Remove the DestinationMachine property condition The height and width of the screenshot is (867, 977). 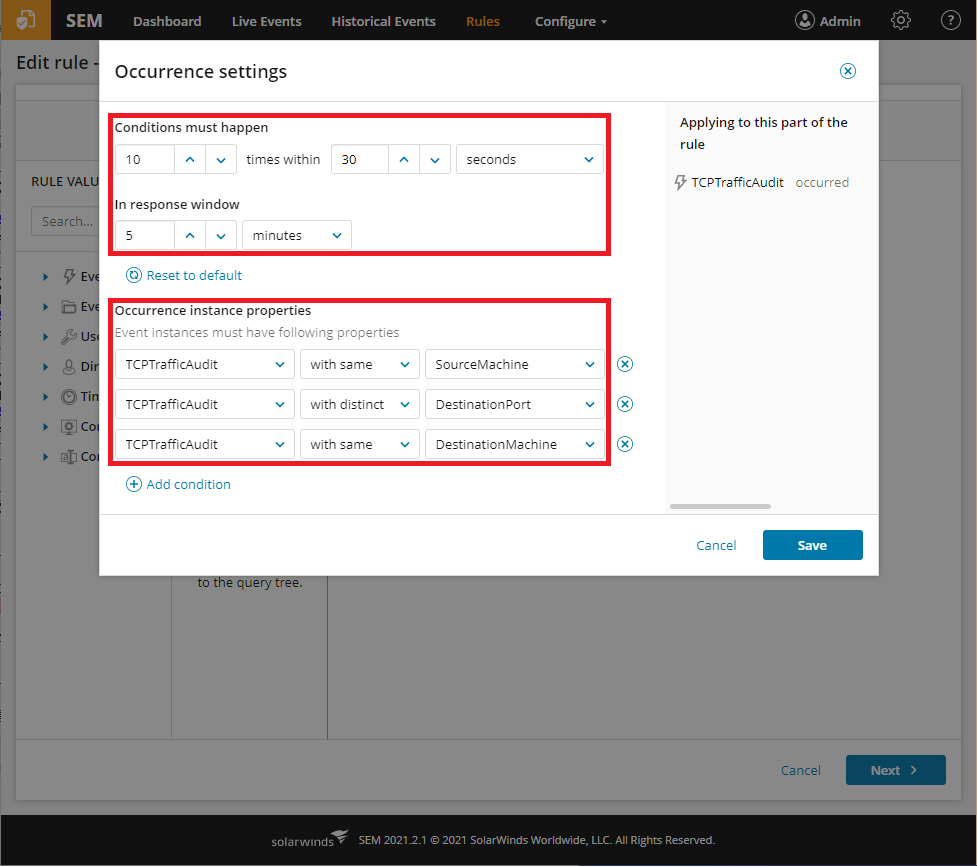[624, 444]
